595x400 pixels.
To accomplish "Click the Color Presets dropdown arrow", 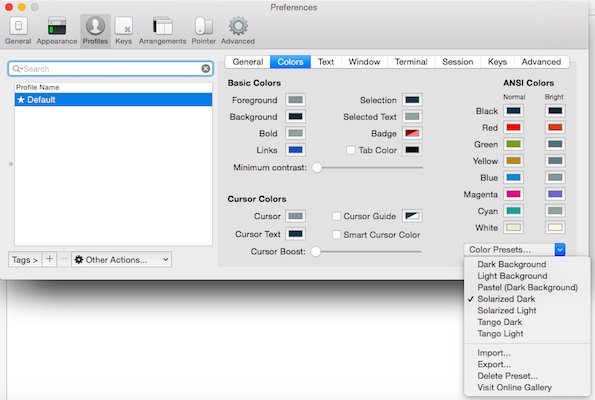I will click(560, 250).
